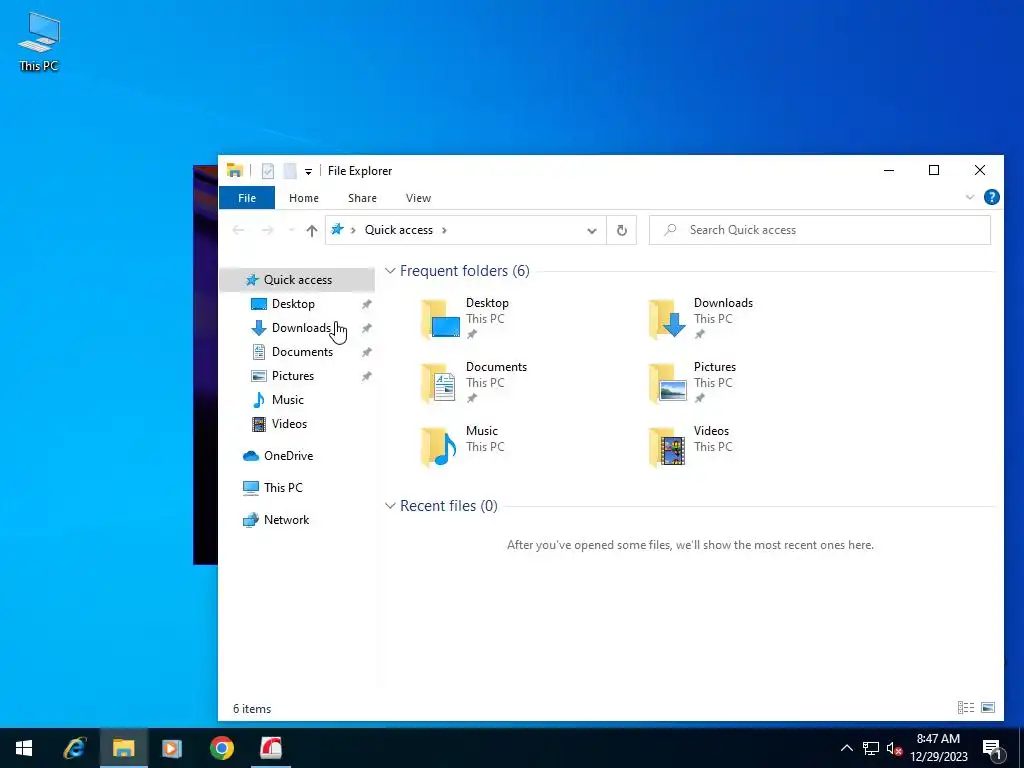Viewport: 1024px width, 768px height.
Task: Open the network tray icon
Action: 871,748
